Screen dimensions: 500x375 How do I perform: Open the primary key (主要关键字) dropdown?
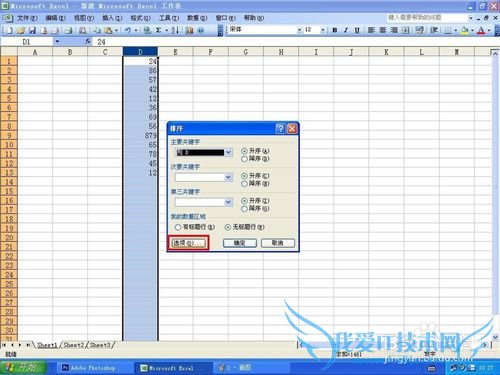pyautogui.click(x=228, y=152)
